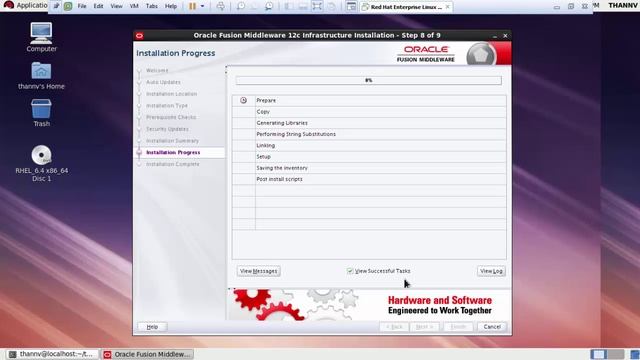
Task: Switch to first workspace in panel
Action: [599, 354]
